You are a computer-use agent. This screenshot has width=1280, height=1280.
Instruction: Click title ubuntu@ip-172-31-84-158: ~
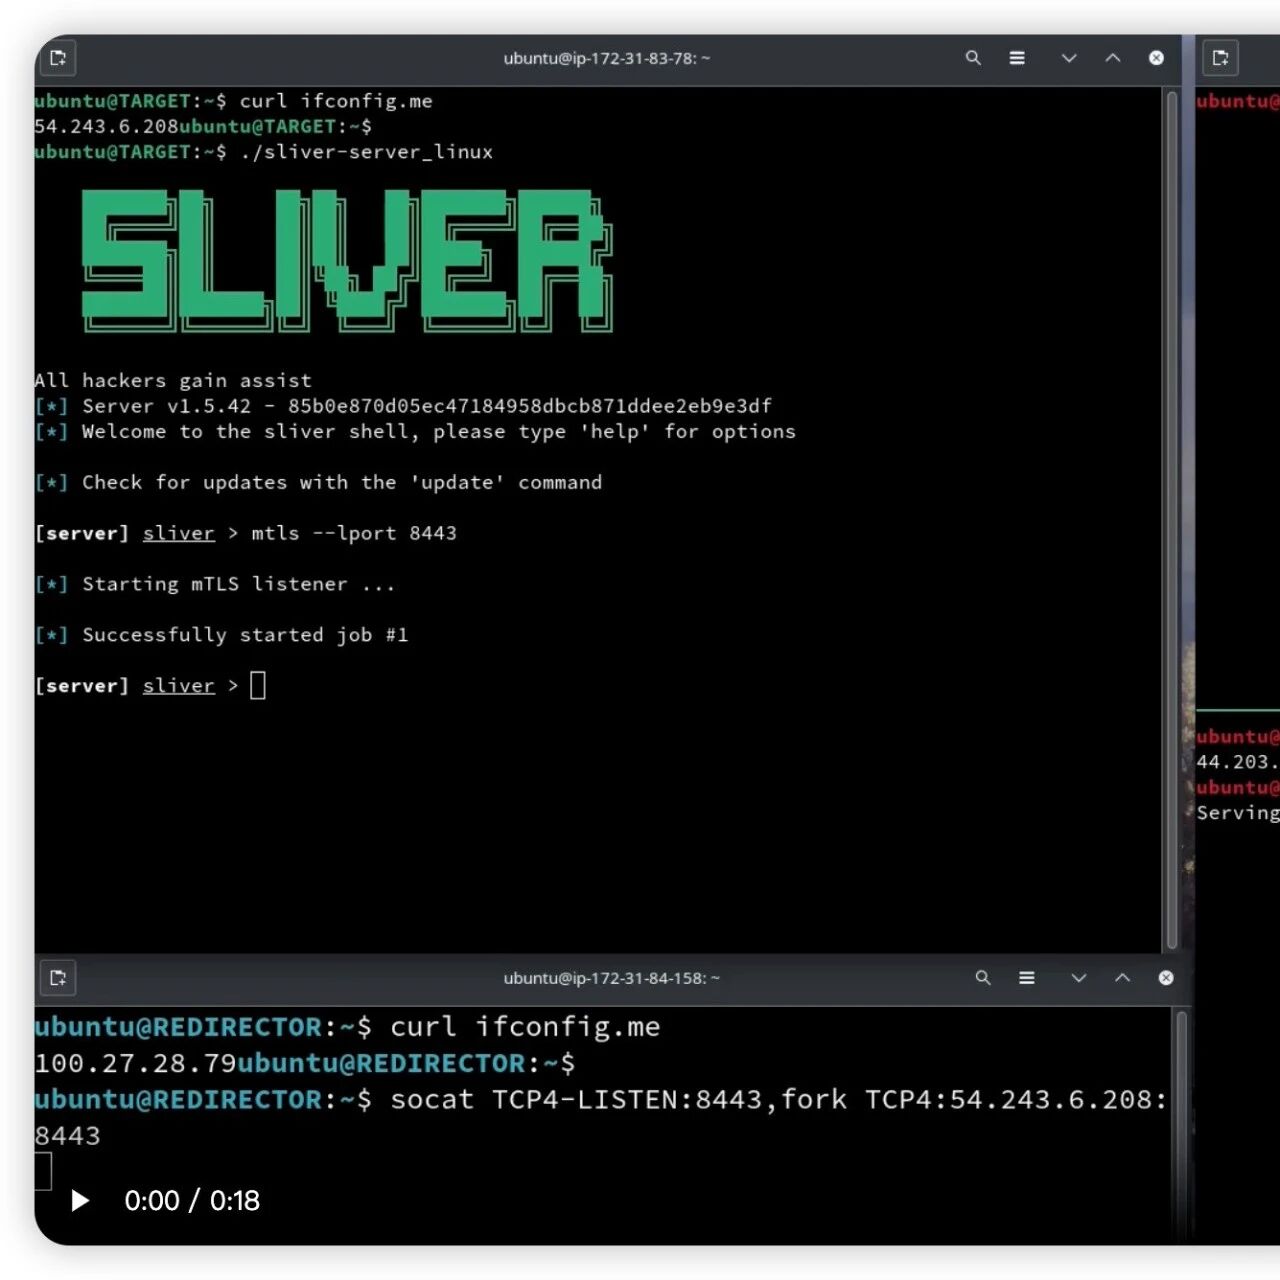point(612,978)
